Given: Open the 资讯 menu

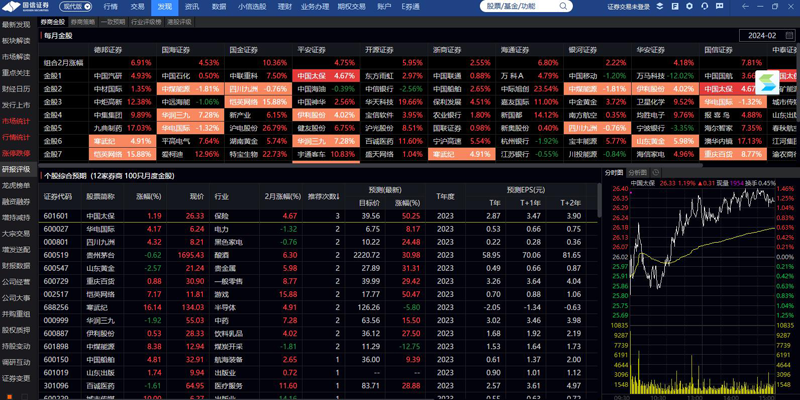Looking at the screenshot, I should [x=192, y=7].
